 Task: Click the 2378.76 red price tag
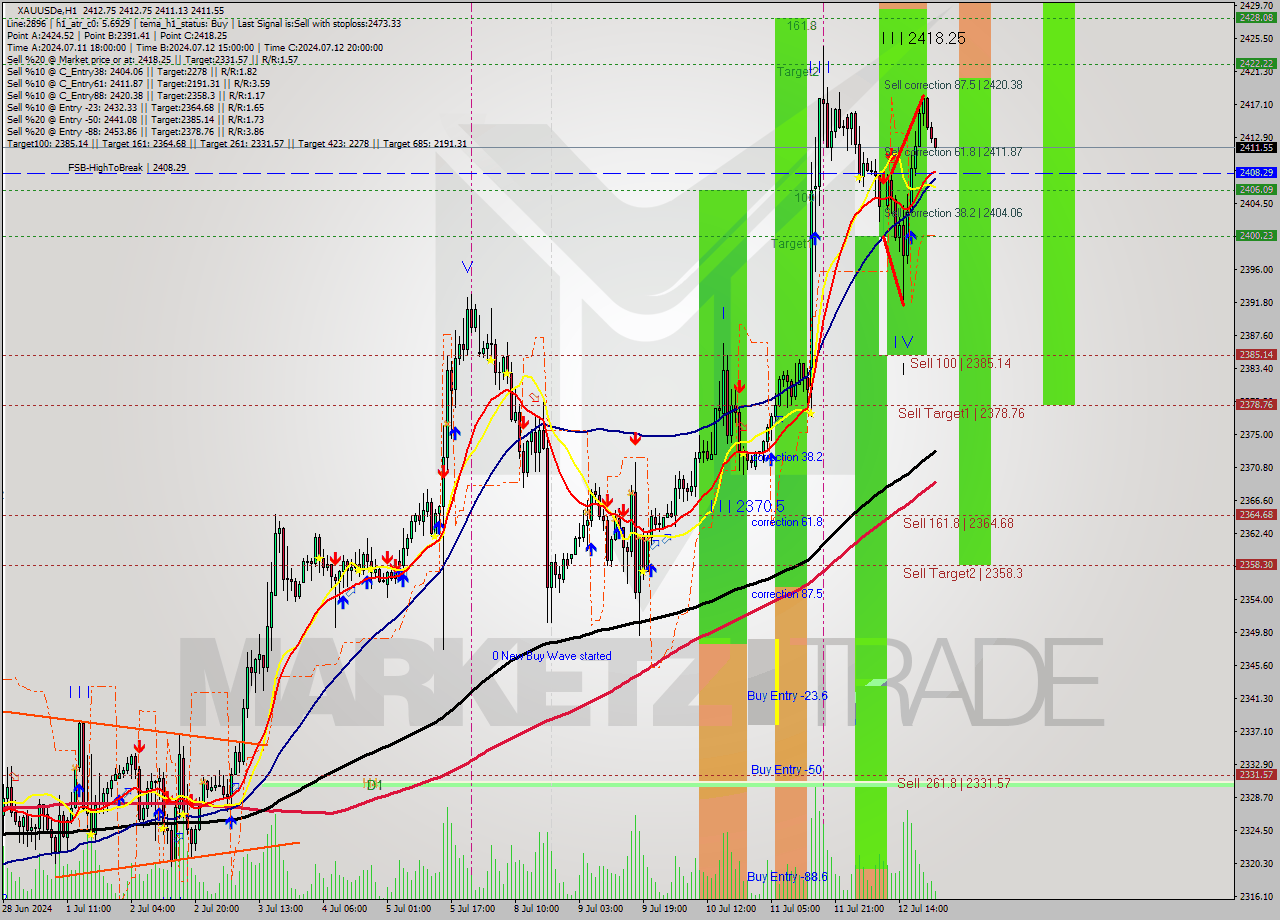click(1255, 404)
